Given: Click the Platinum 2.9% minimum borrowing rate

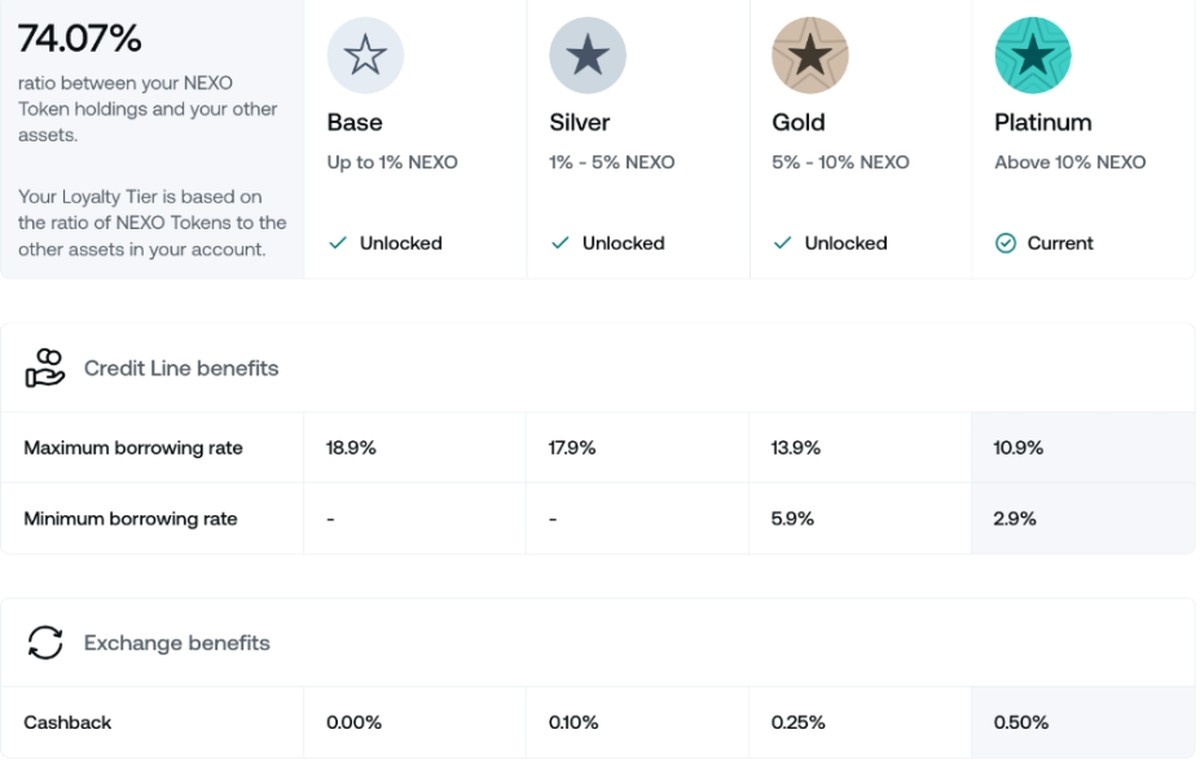Looking at the screenshot, I should click(1015, 519).
